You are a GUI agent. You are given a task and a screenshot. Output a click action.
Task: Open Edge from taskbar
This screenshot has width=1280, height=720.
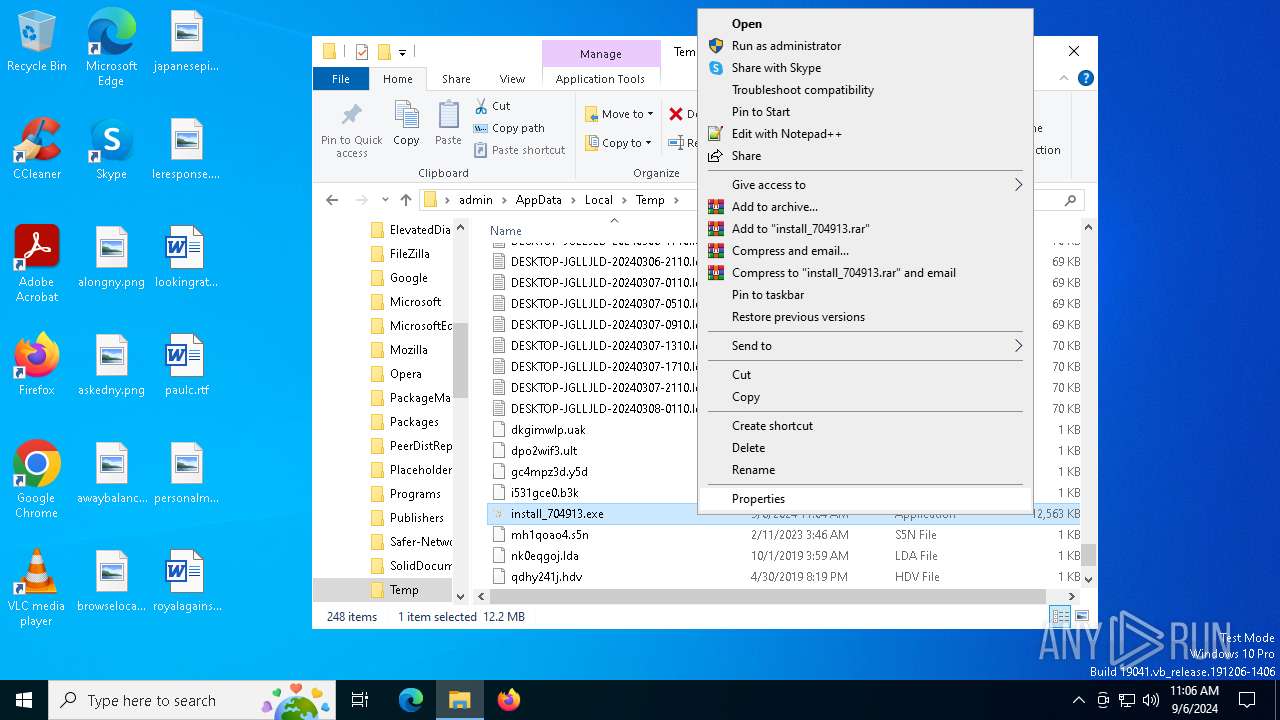[x=411, y=700]
